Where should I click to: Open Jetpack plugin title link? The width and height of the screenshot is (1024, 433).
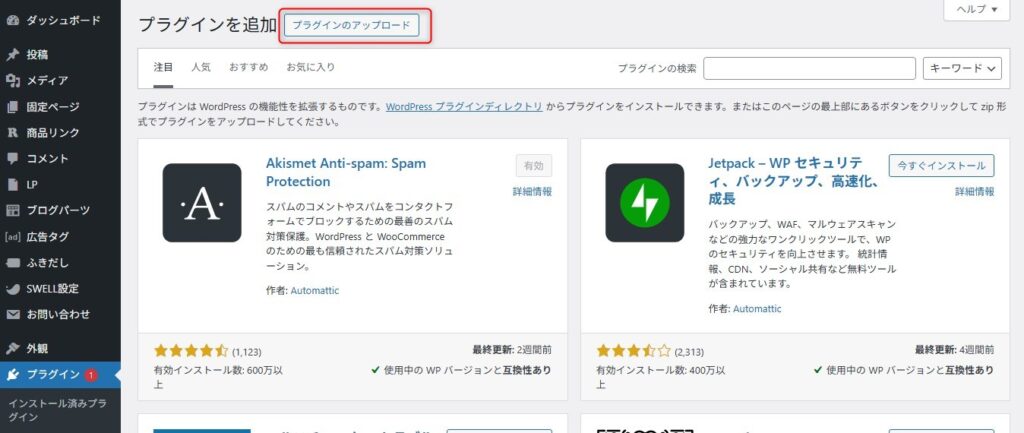(x=793, y=180)
